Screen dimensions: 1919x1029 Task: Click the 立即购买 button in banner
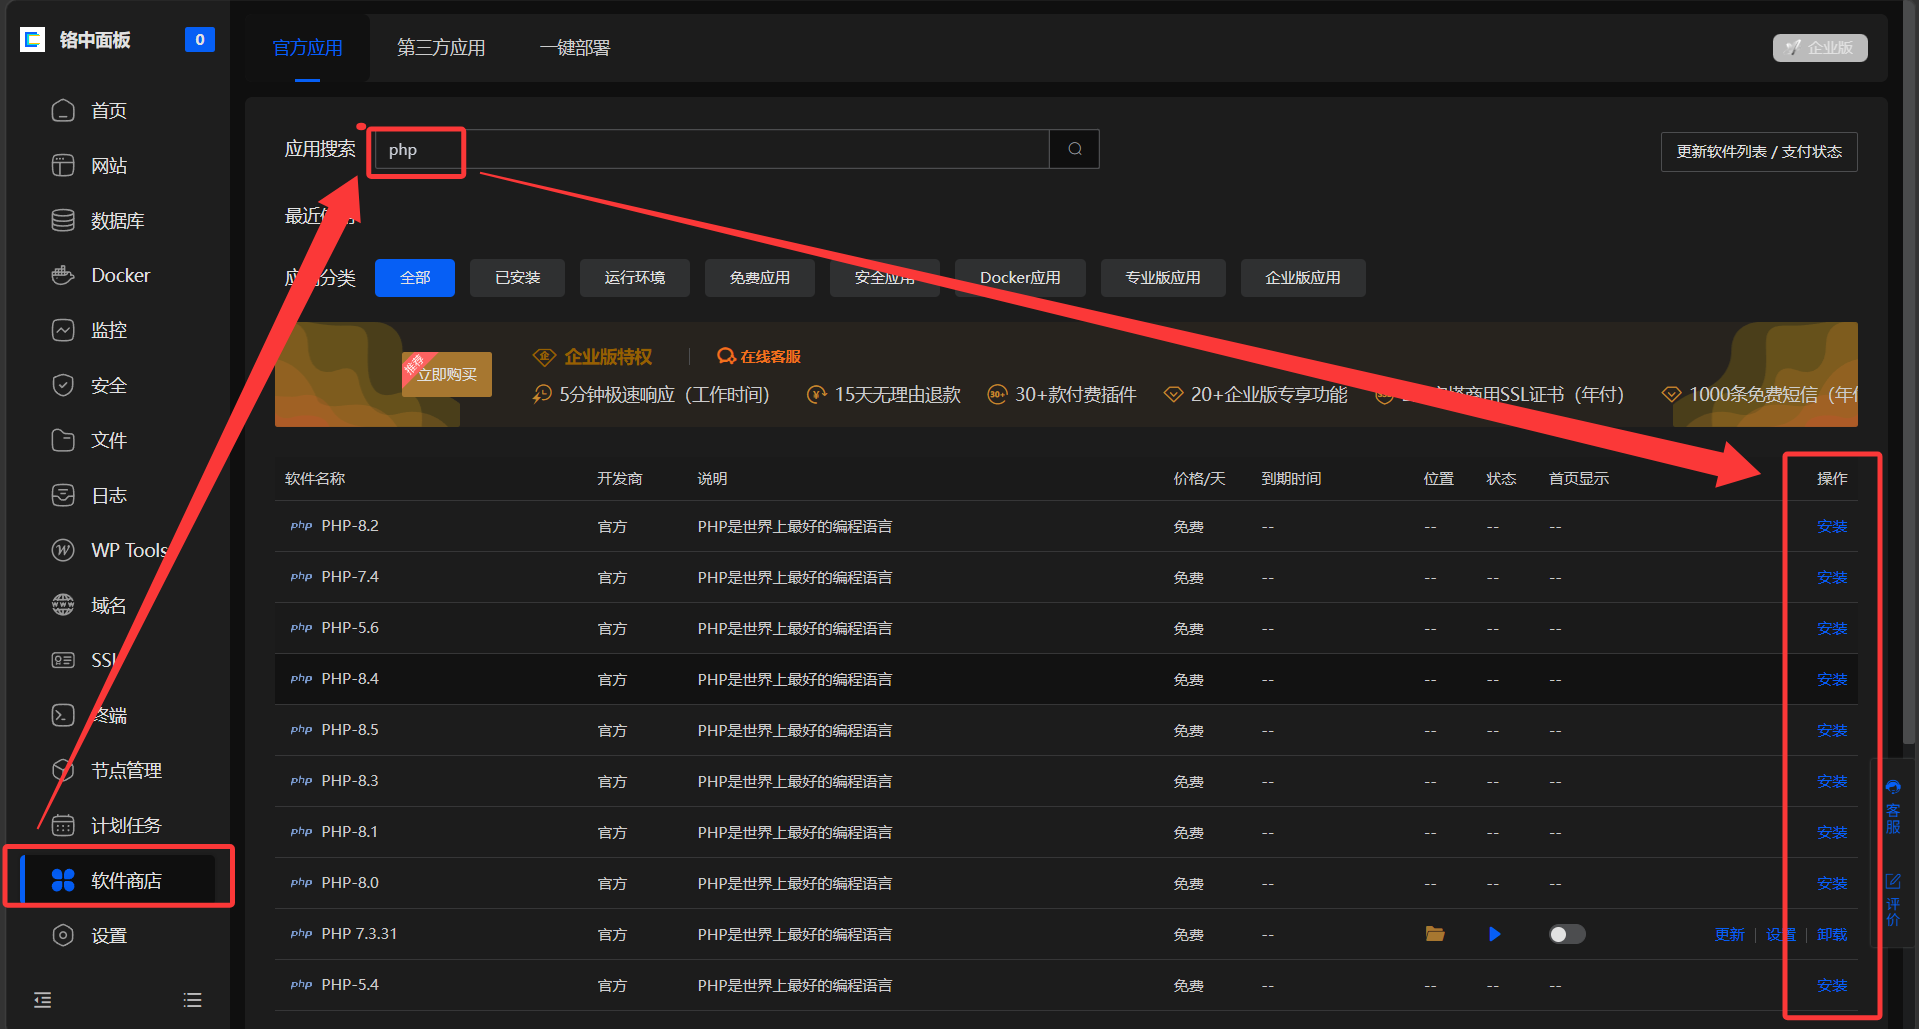447,374
